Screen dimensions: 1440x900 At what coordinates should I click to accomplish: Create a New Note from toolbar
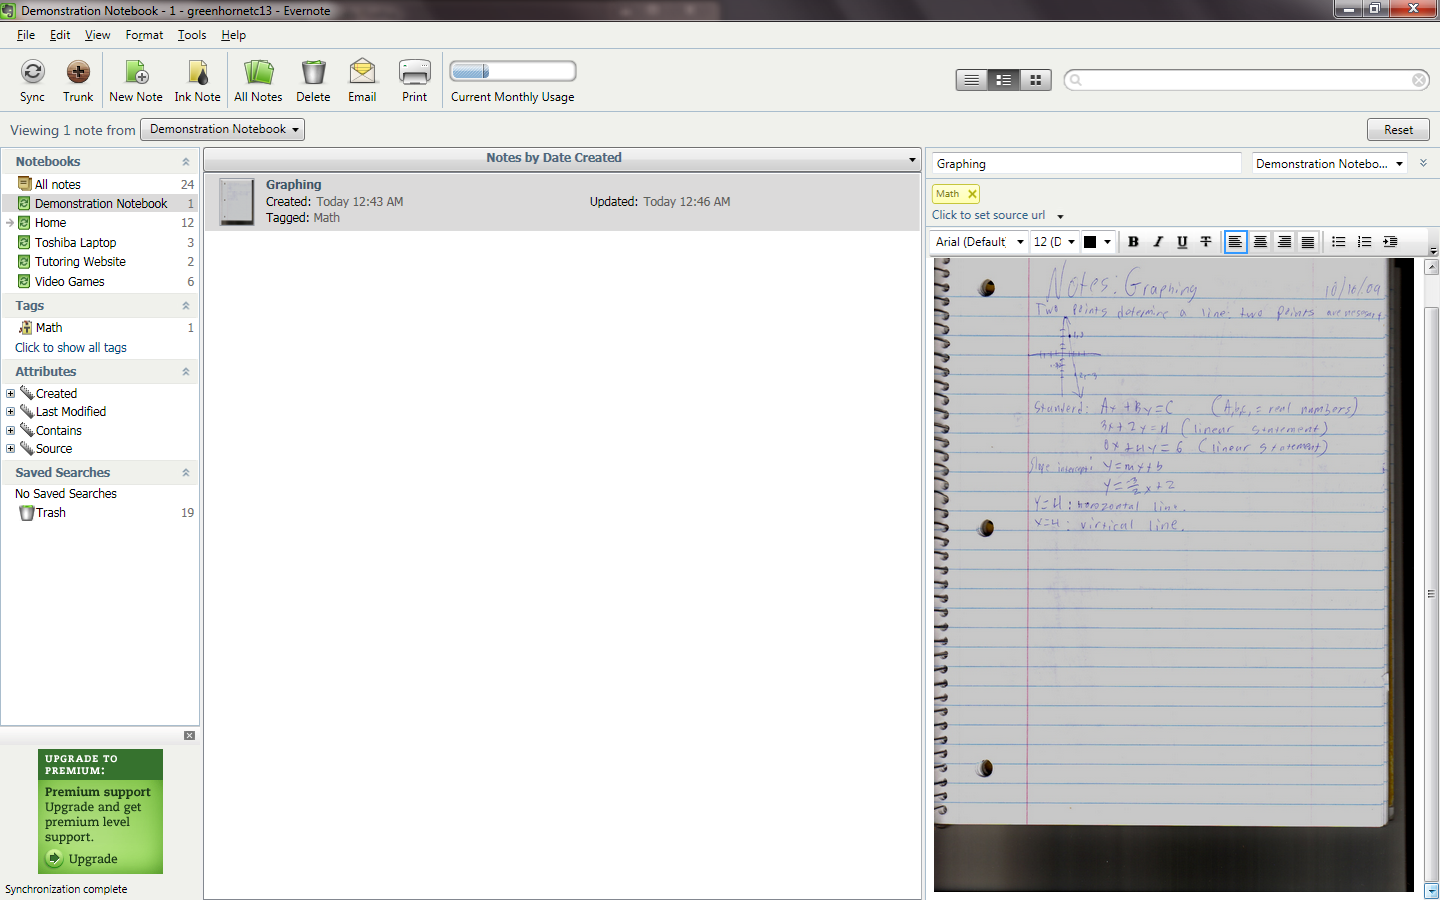click(136, 80)
